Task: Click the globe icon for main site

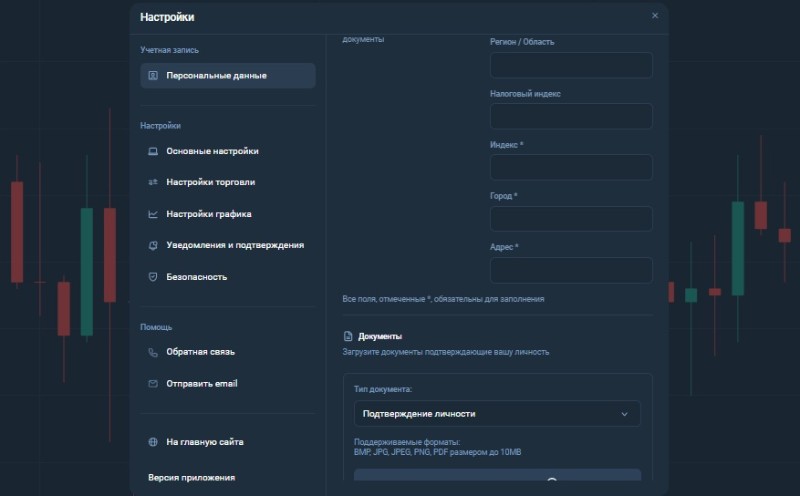Action: 153,441
